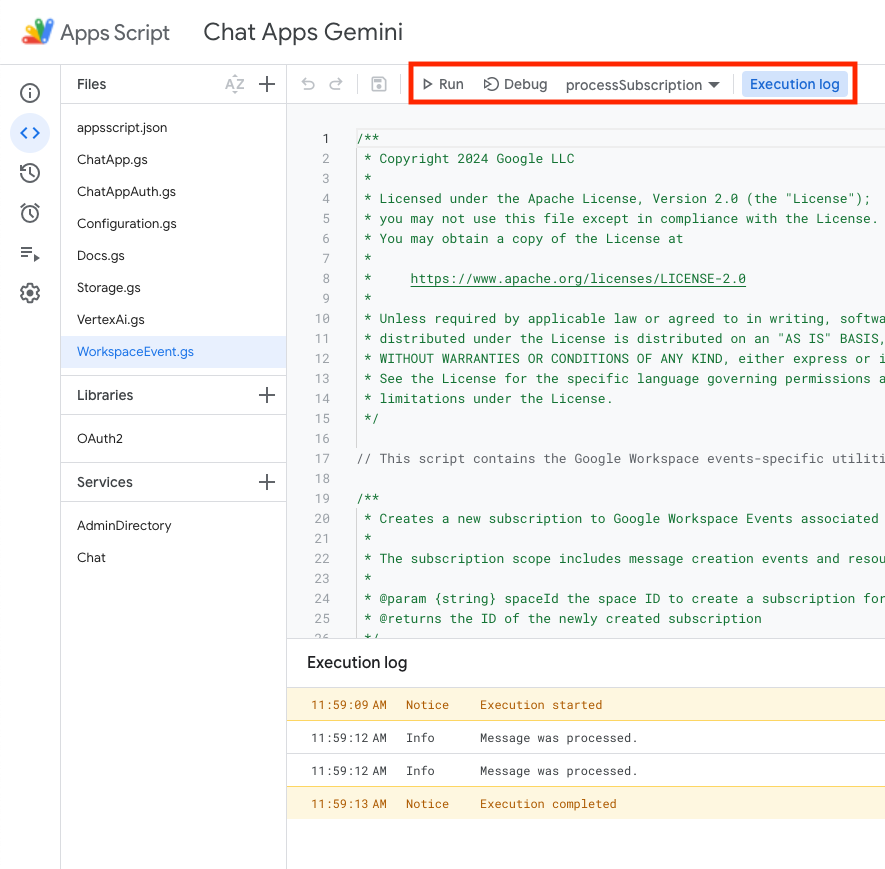Click the save project disk icon
Image resolution: width=885 pixels, height=869 pixels.
point(379,85)
